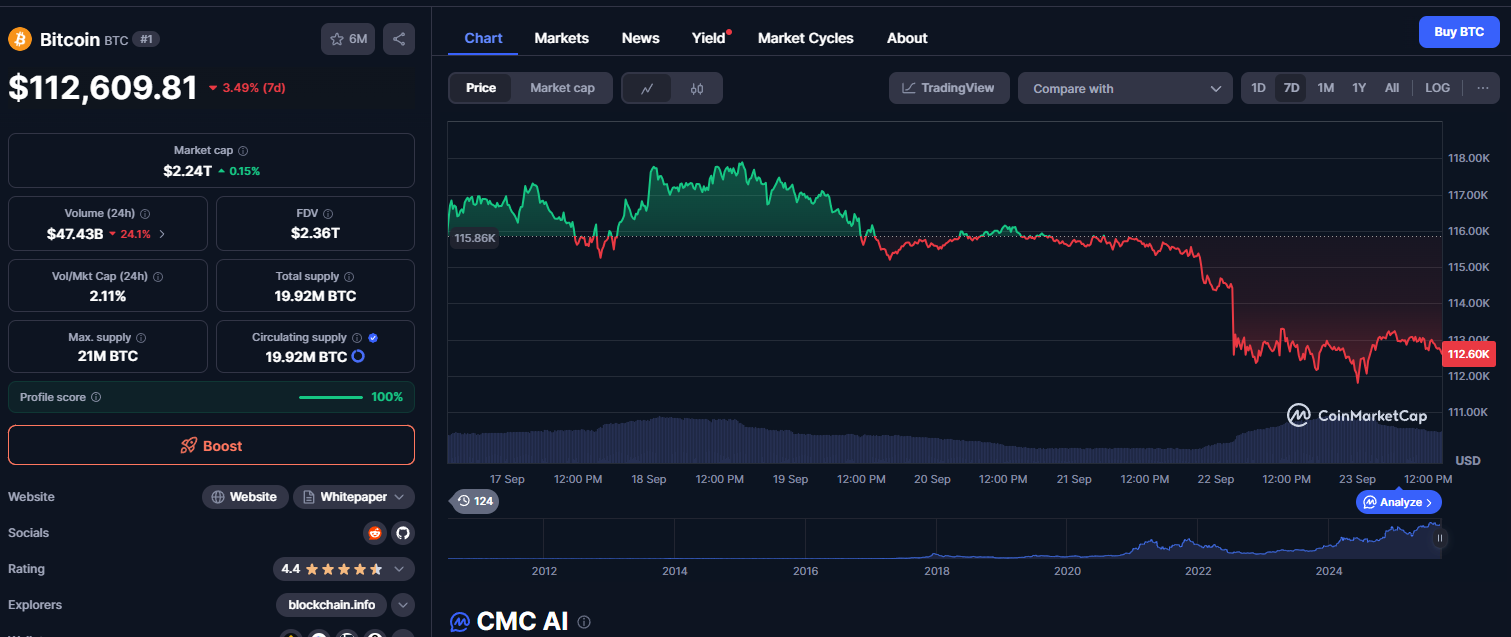This screenshot has width=1511, height=637.
Task: Expand the Whitepaper dropdown
Action: click(354, 497)
